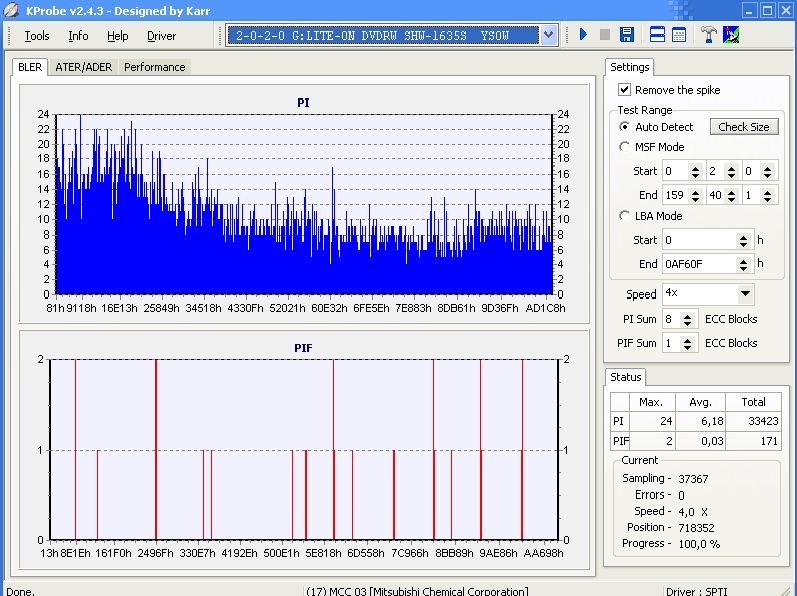Switch to the BLER tab
Image resolution: width=797 pixels, height=596 pixels.
30,67
